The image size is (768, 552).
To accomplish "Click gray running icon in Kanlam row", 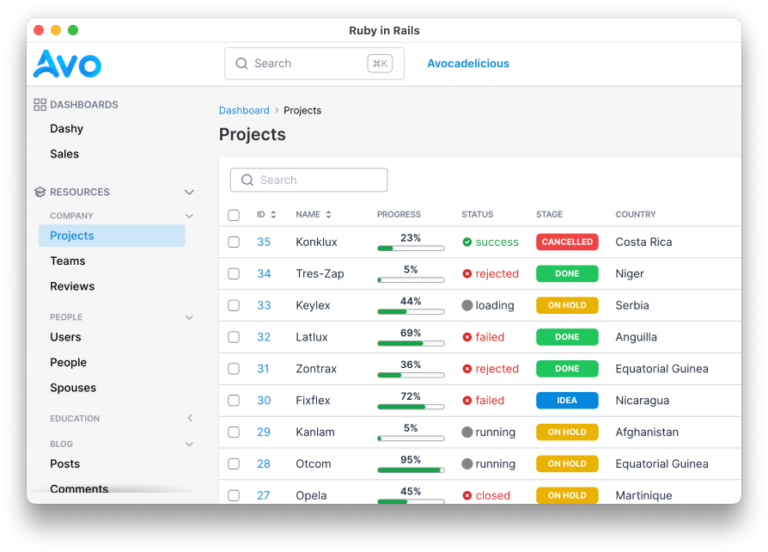I will [x=467, y=432].
